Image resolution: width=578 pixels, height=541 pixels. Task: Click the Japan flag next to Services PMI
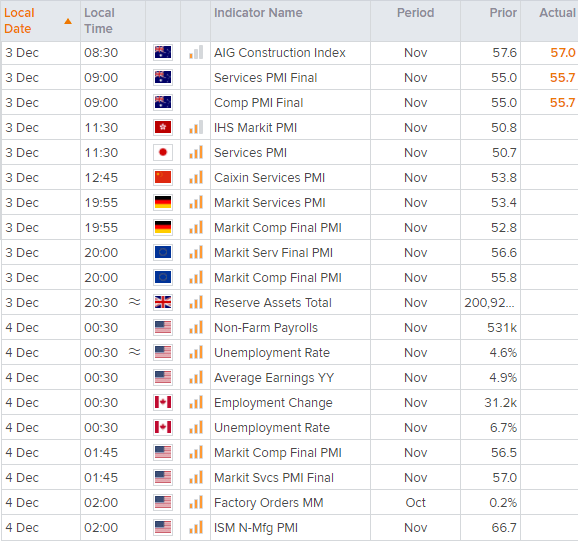click(163, 153)
